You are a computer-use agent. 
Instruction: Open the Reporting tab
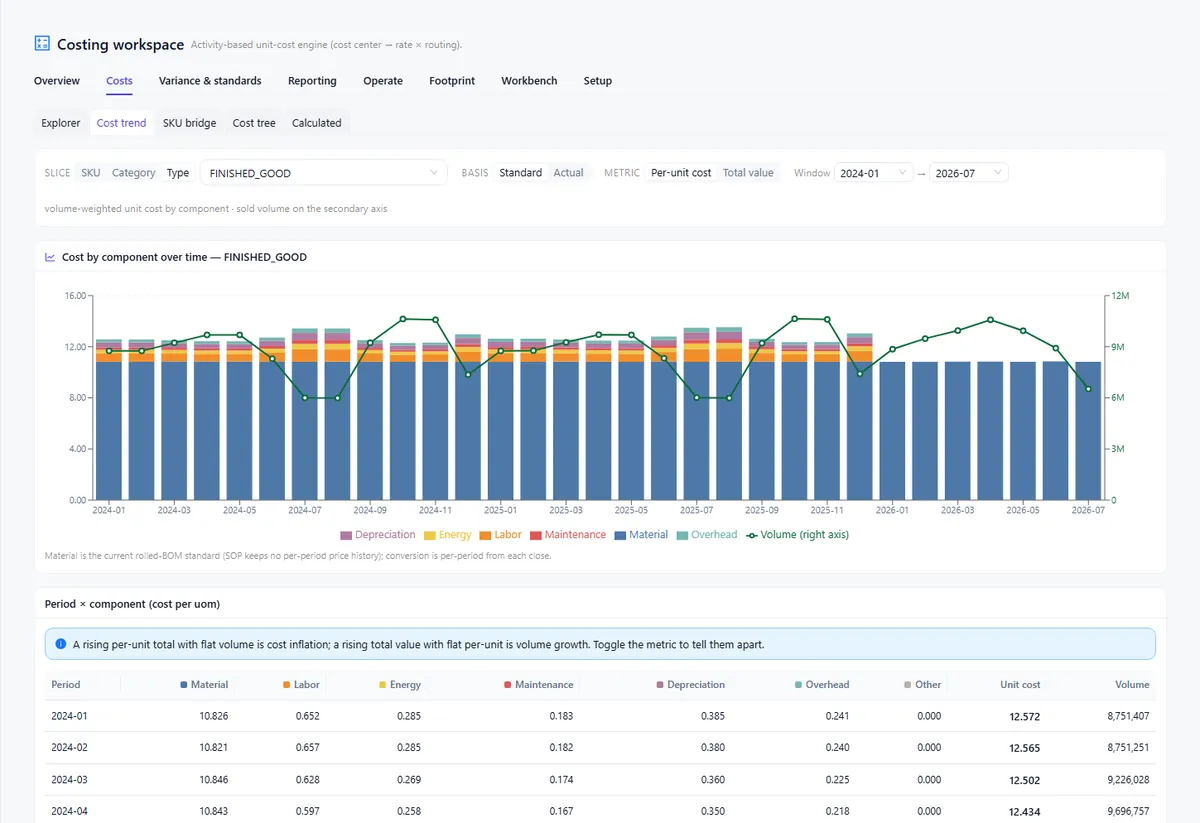point(312,81)
